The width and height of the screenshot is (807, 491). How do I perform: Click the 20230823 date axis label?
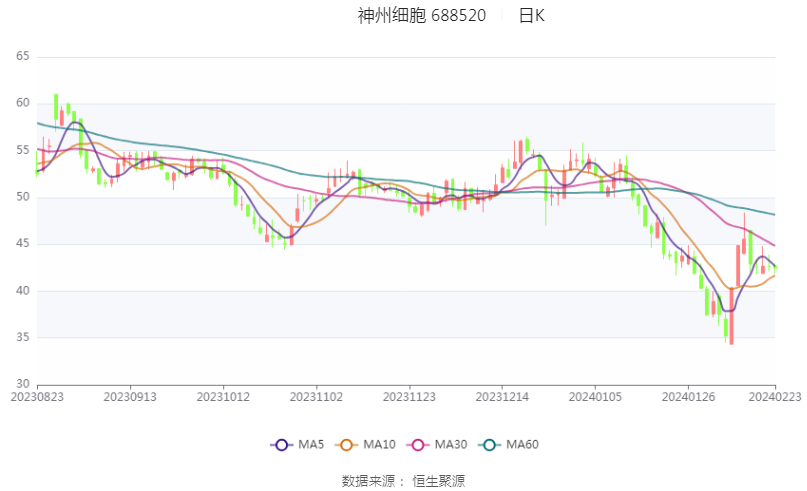tap(37, 397)
